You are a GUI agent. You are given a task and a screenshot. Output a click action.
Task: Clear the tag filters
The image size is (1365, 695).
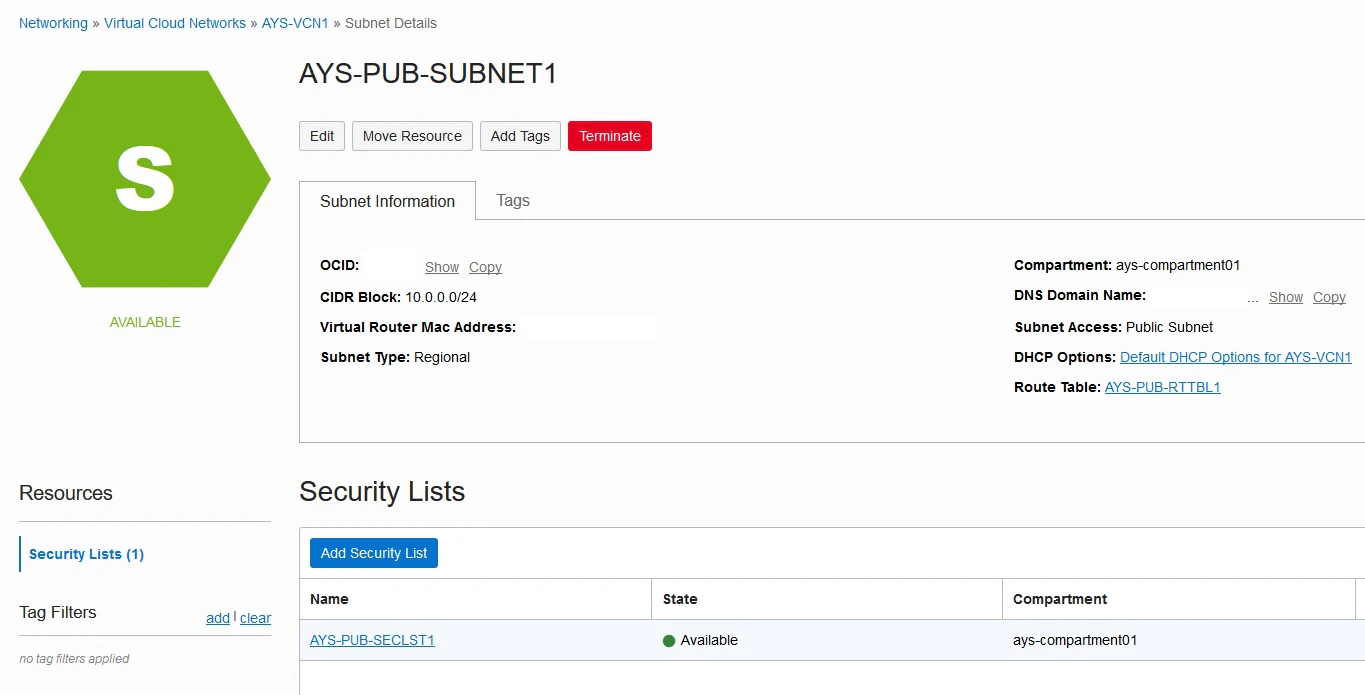point(255,618)
